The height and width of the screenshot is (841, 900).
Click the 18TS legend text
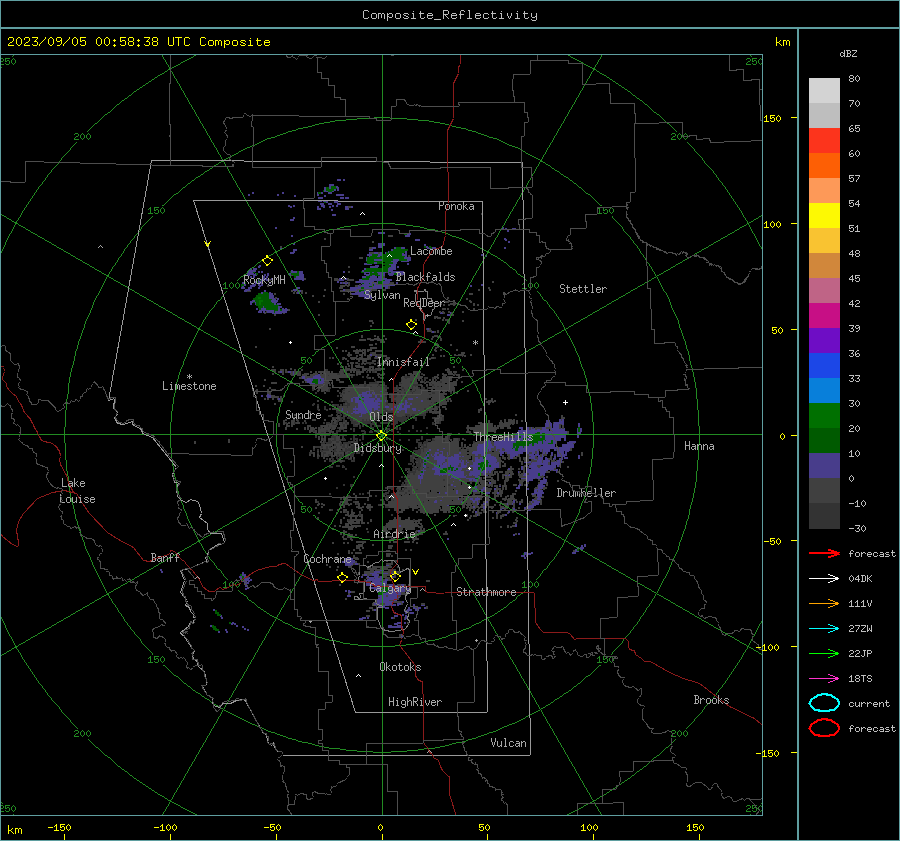[x=860, y=679]
